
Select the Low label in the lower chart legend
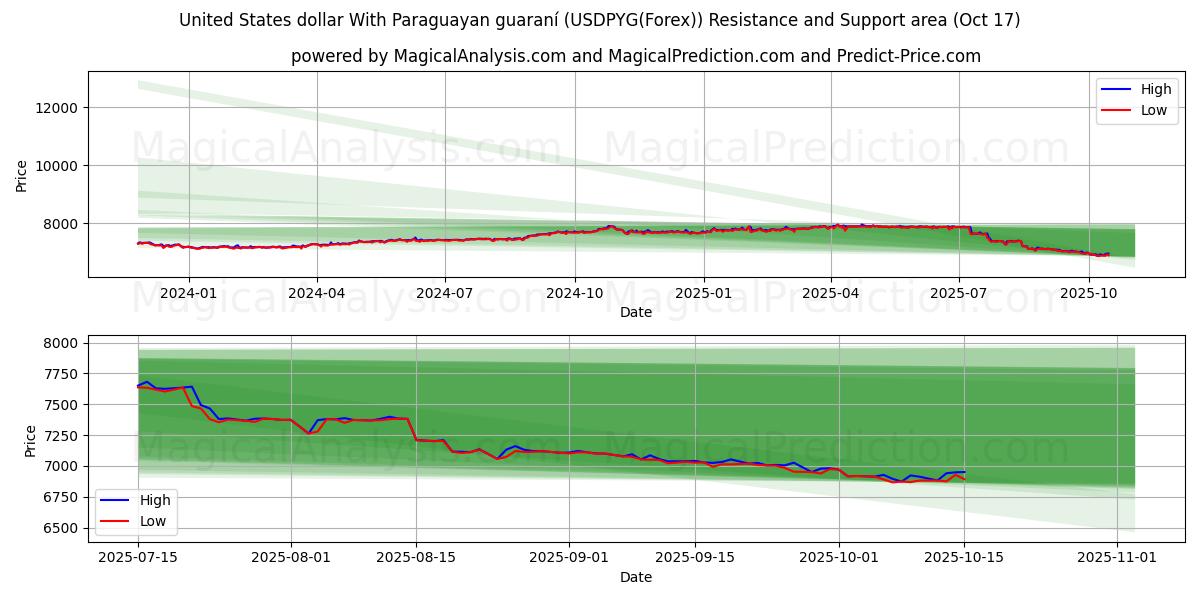(155, 521)
